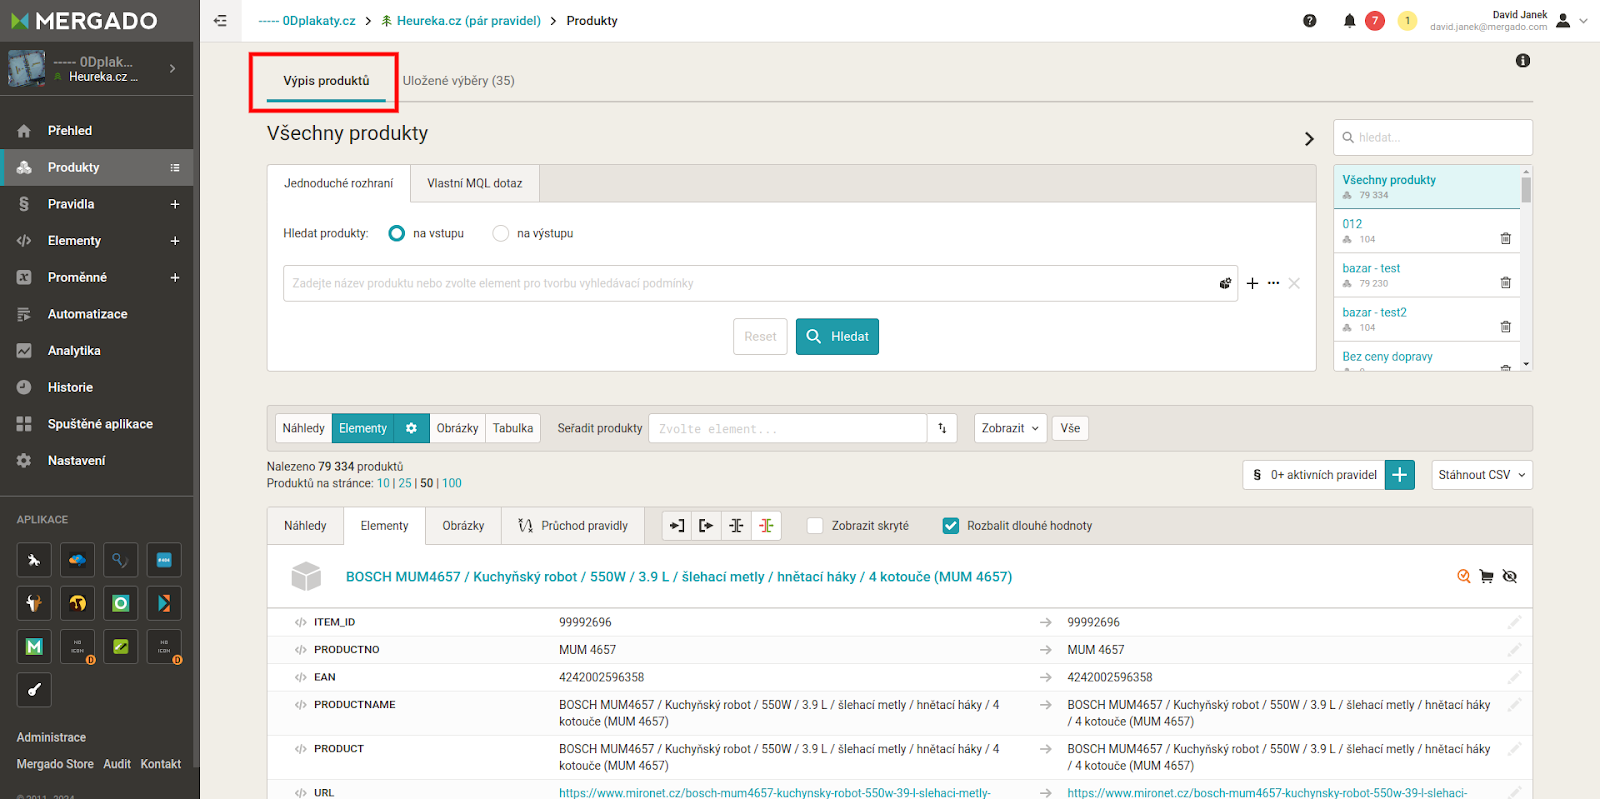This screenshot has height=799, width=1600.
Task: Open the BOSCH MUM4657 product title link
Action: (679, 577)
